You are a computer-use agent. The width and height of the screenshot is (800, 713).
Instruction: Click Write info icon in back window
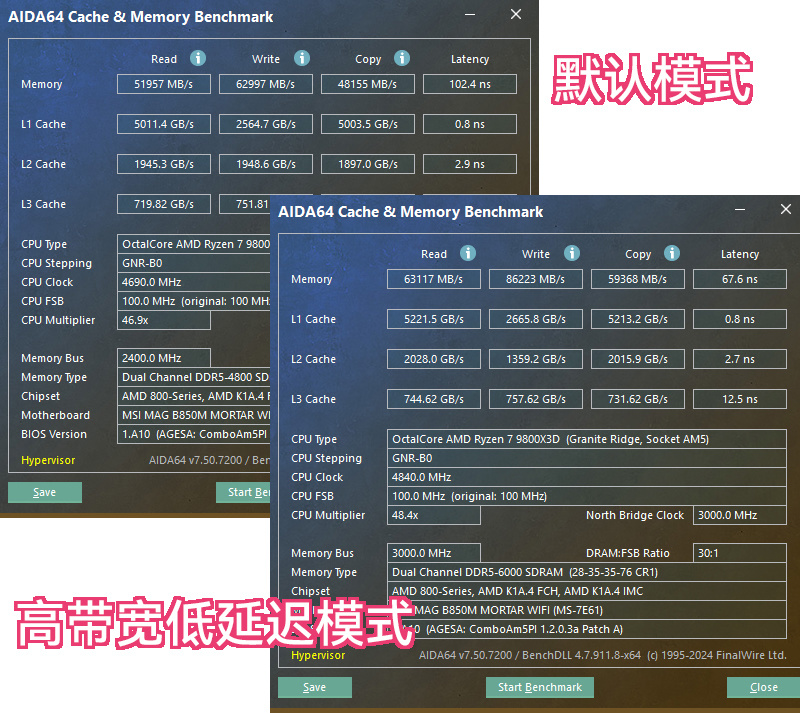(302, 58)
